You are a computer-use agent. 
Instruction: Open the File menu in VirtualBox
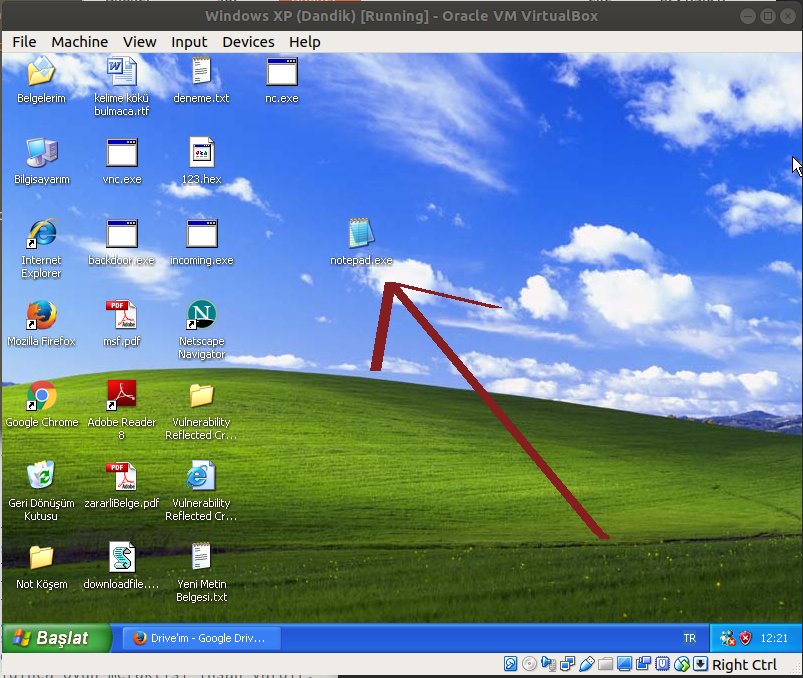pyautogui.click(x=24, y=42)
